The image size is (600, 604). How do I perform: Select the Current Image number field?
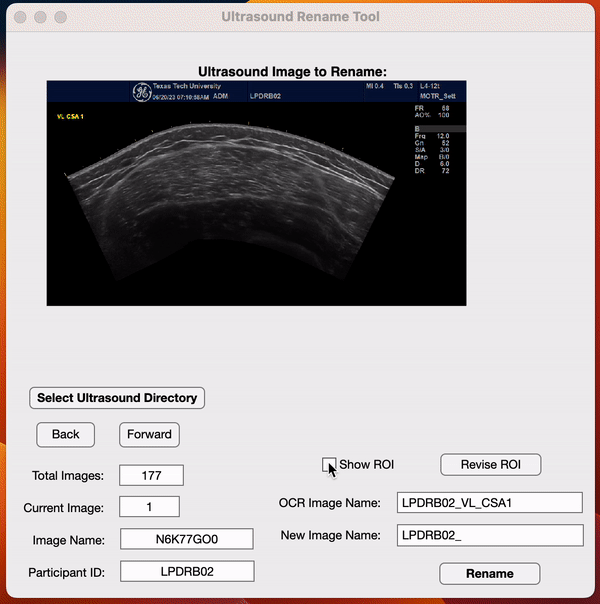click(x=149, y=507)
